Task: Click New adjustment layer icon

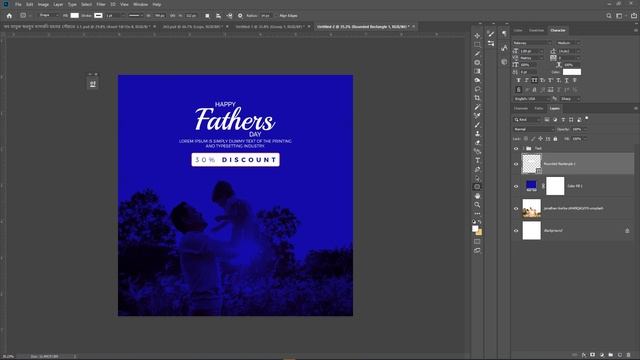Action: pos(602,355)
